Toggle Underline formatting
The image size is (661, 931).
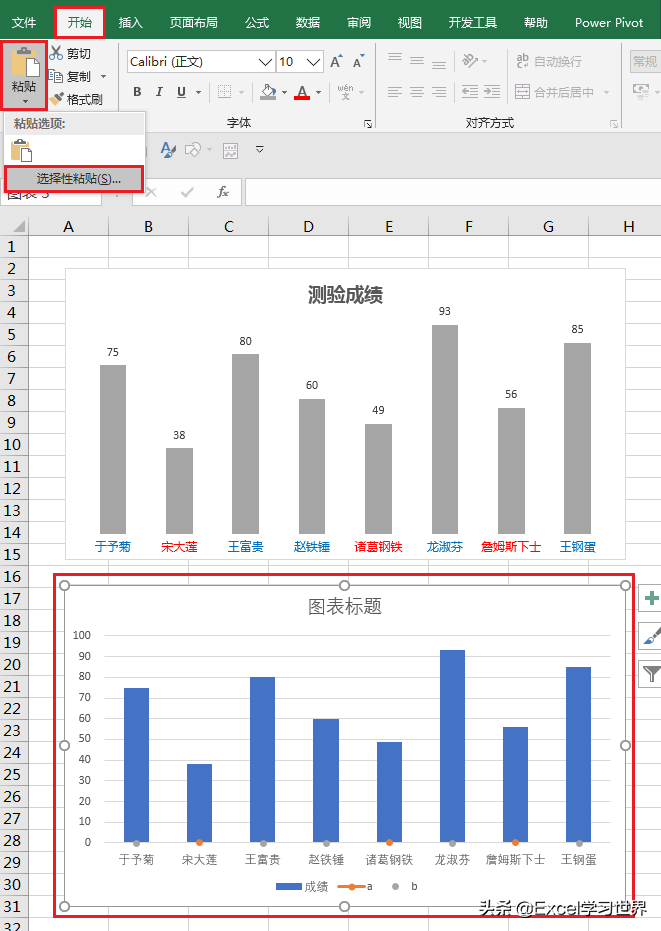click(181, 91)
